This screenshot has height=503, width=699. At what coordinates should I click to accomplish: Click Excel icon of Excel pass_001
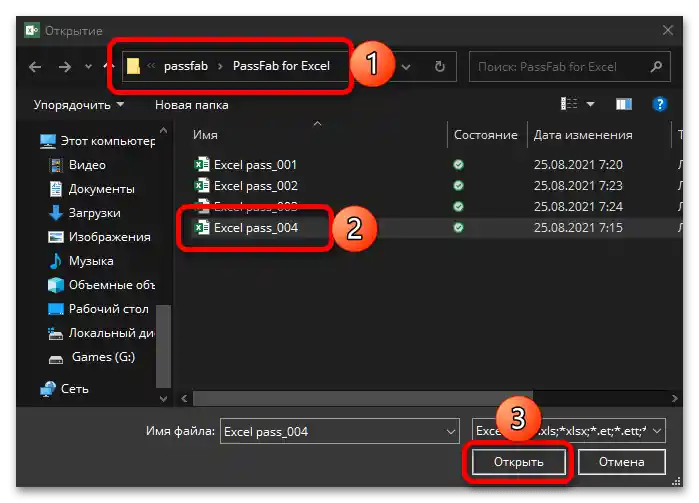(x=202, y=165)
